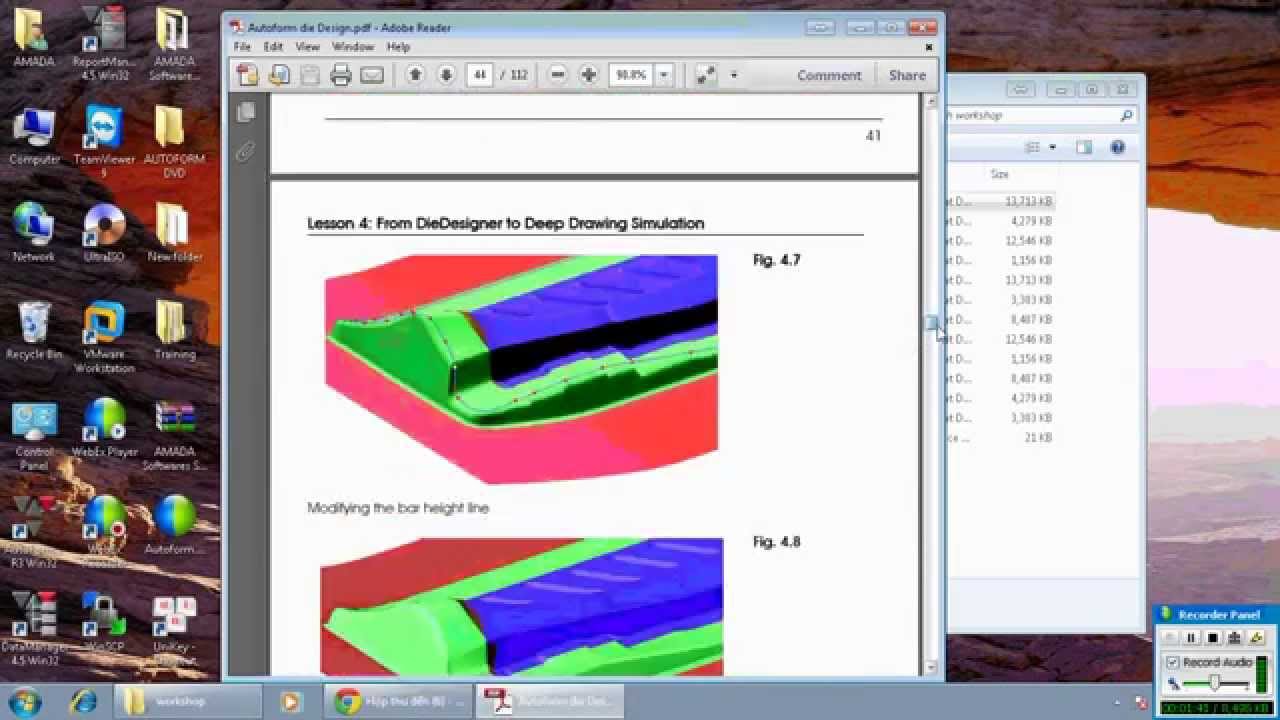Open the Share pane

tap(907, 75)
